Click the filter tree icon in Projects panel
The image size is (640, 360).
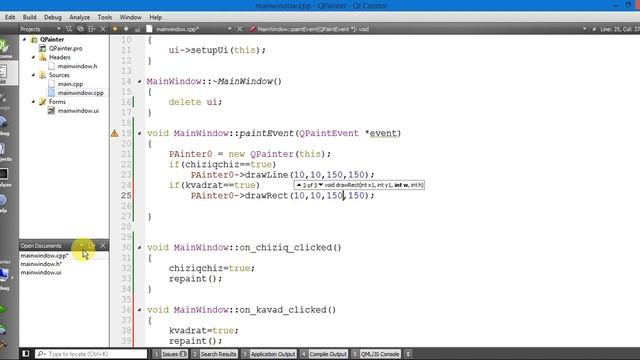pyautogui.click(x=69, y=29)
